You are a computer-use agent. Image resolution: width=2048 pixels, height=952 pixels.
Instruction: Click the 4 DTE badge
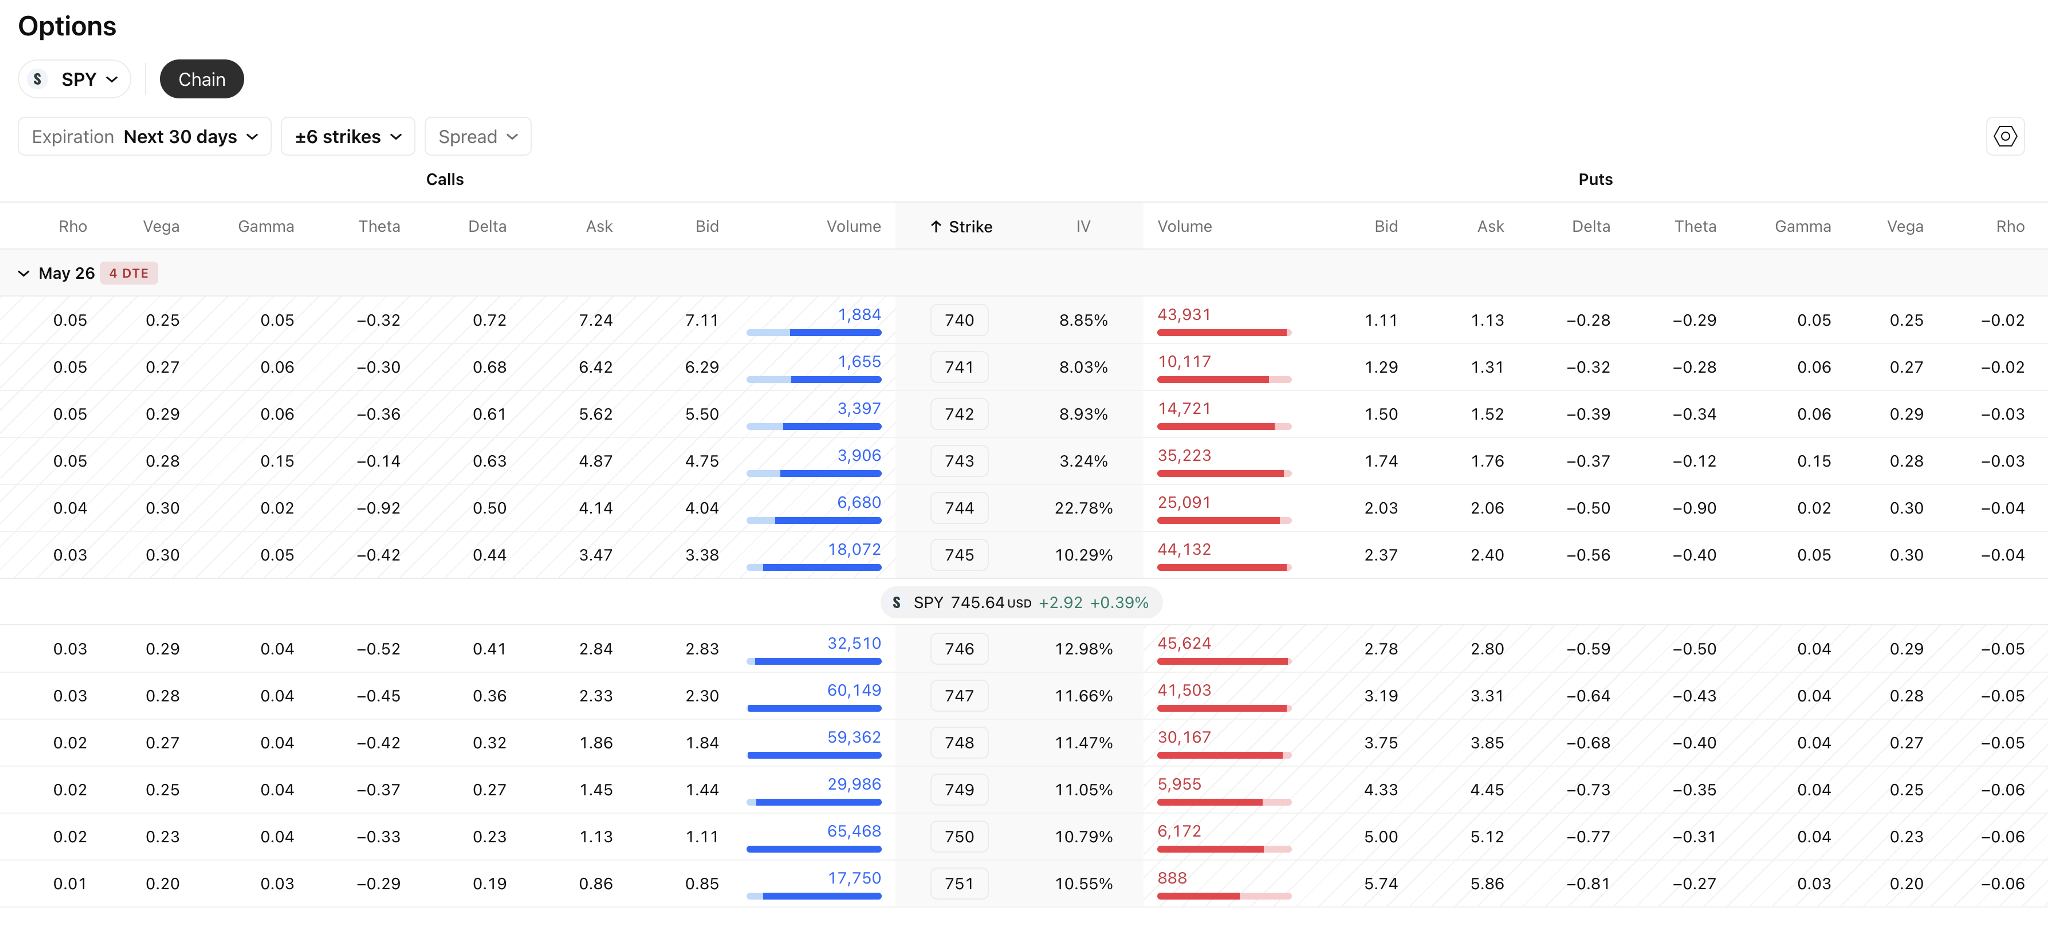pyautogui.click(x=129, y=273)
